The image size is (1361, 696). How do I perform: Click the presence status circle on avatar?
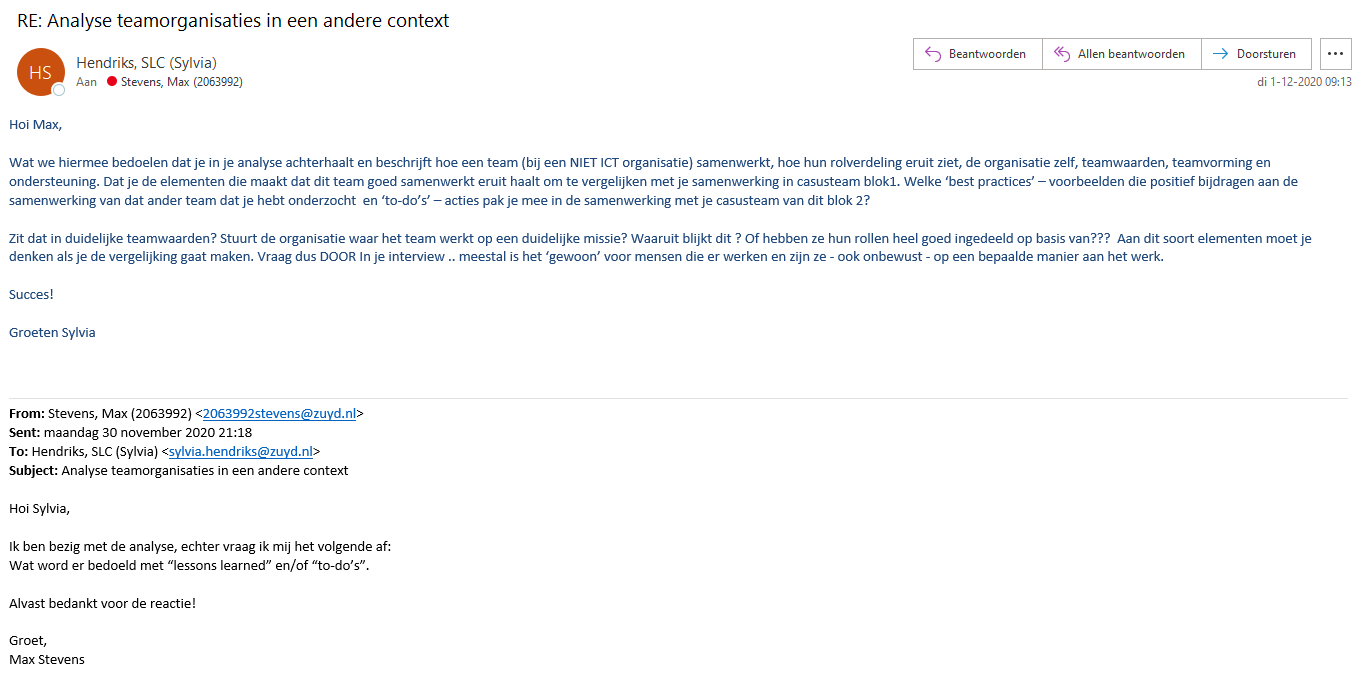coord(59,90)
